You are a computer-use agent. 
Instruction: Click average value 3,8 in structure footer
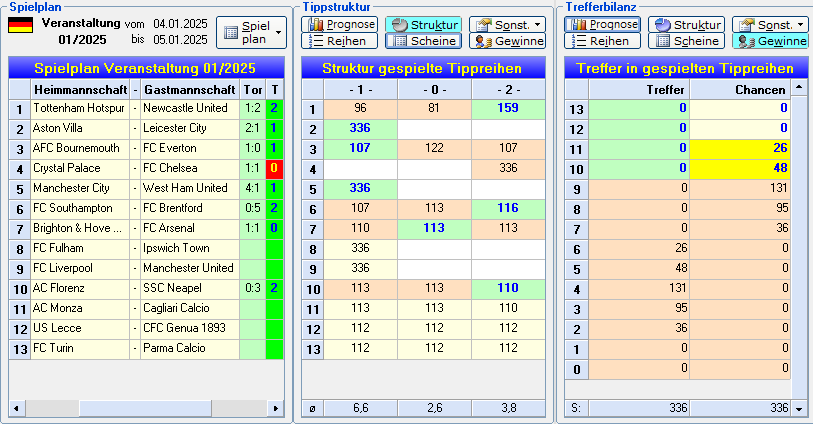pyautogui.click(x=508, y=408)
